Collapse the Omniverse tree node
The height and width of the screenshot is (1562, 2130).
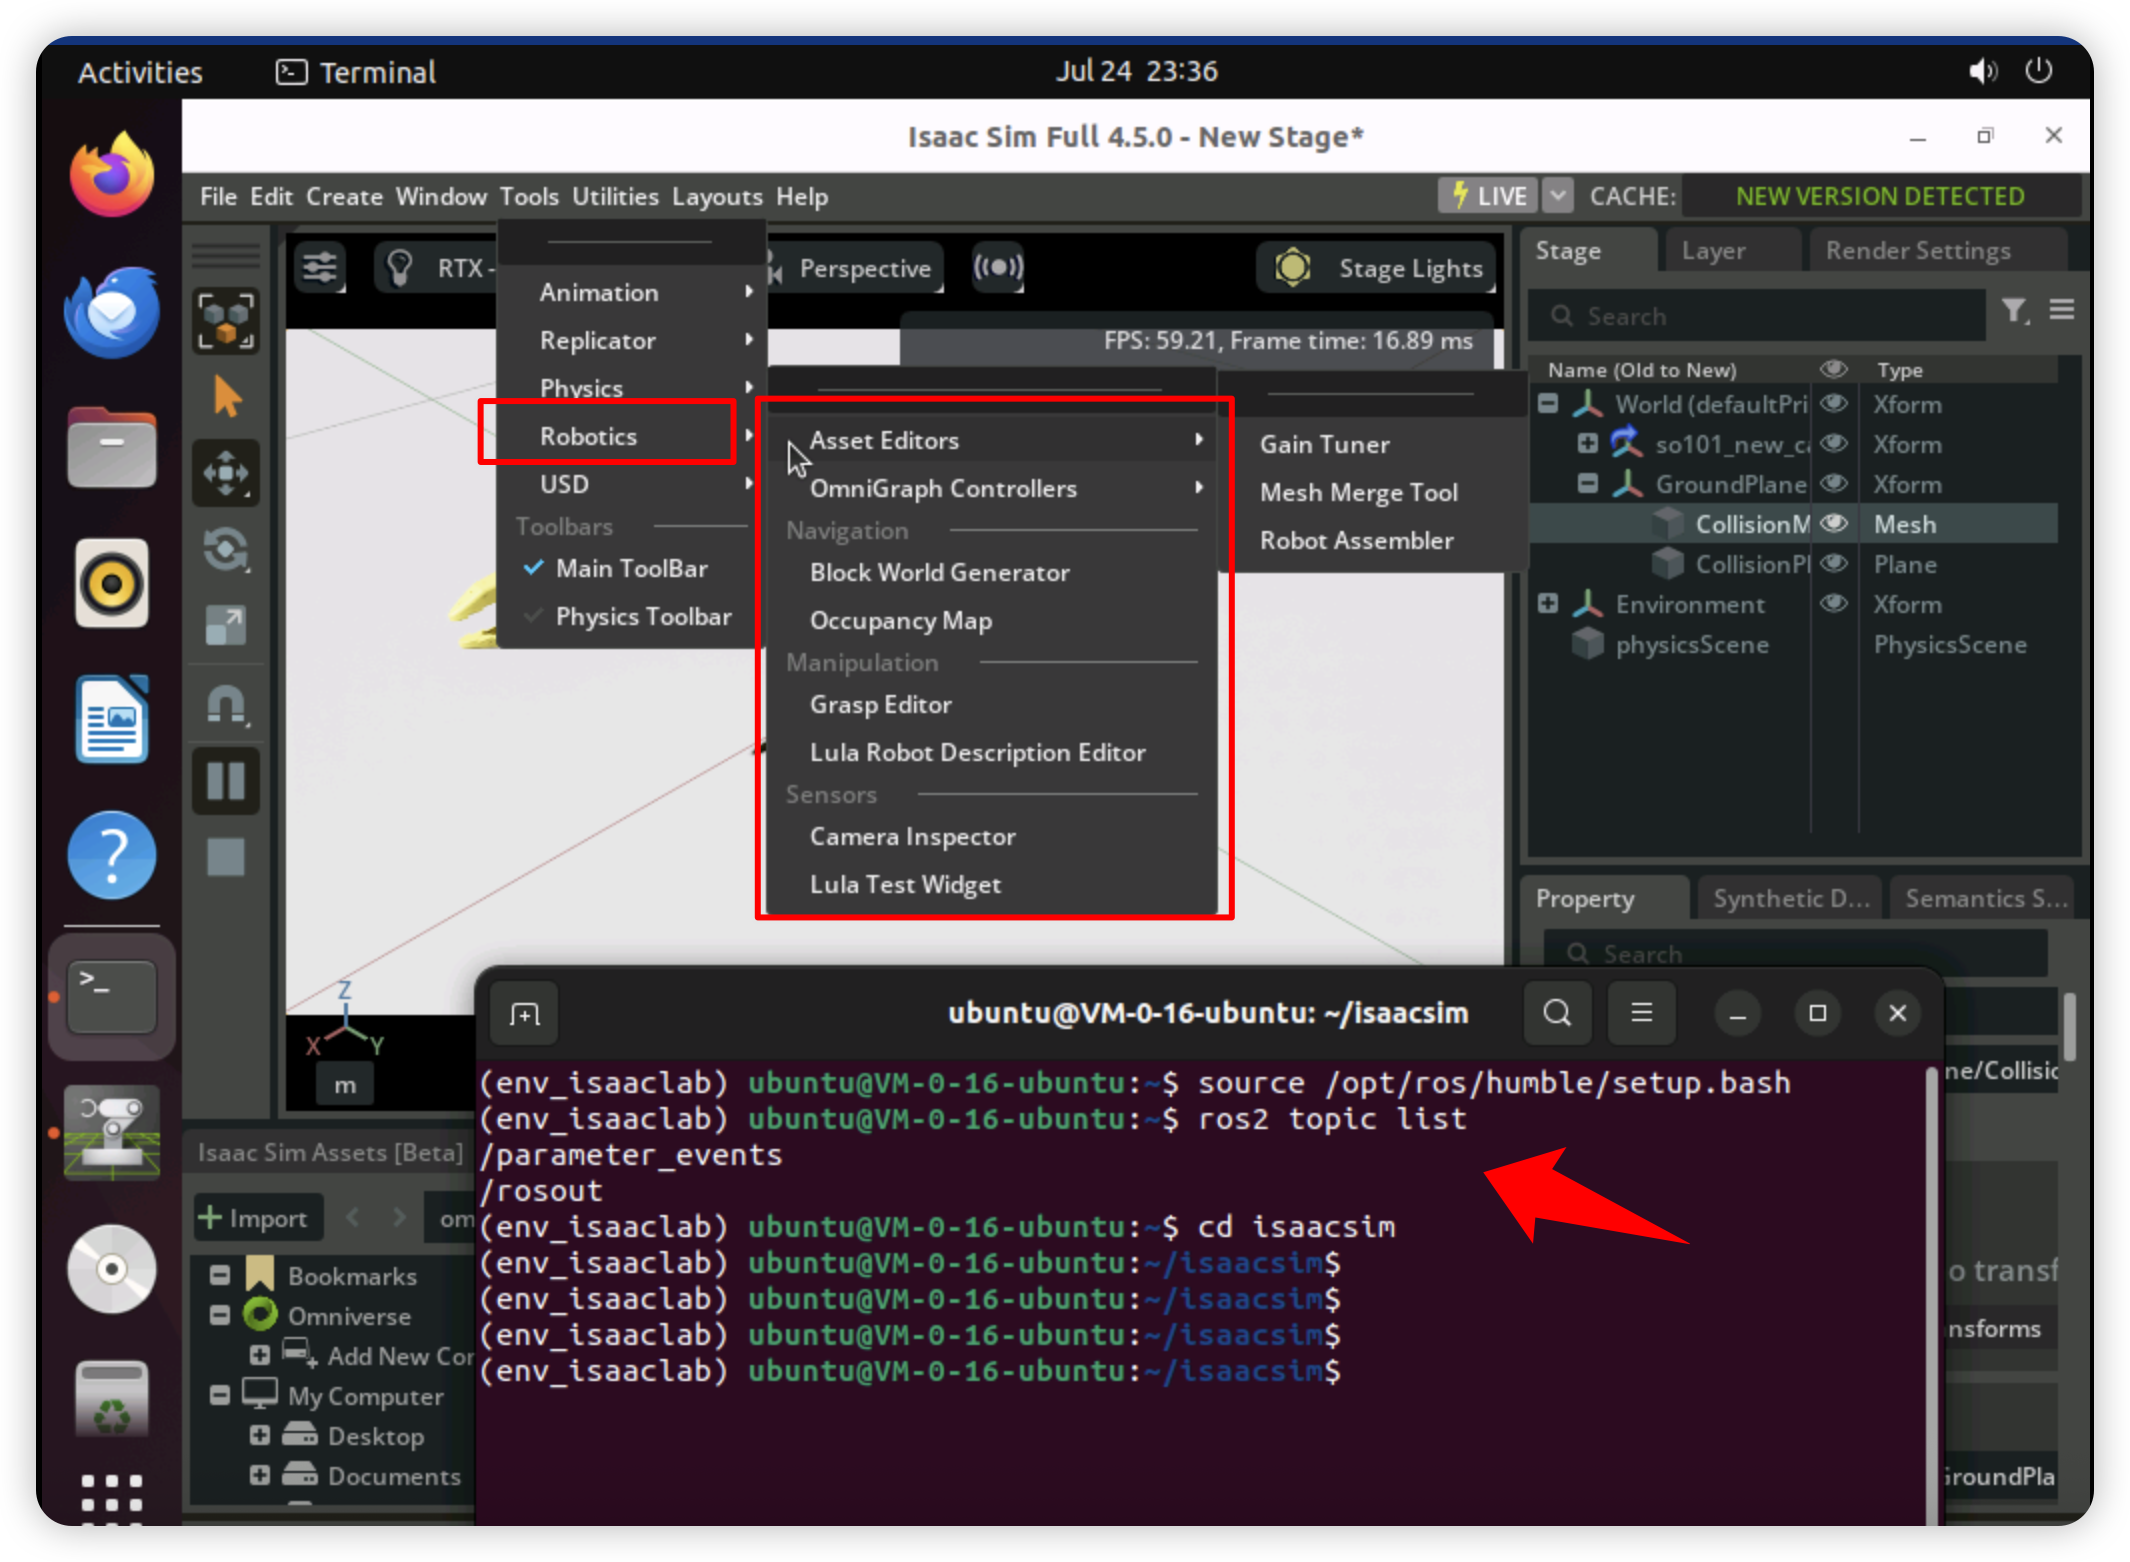[220, 1315]
